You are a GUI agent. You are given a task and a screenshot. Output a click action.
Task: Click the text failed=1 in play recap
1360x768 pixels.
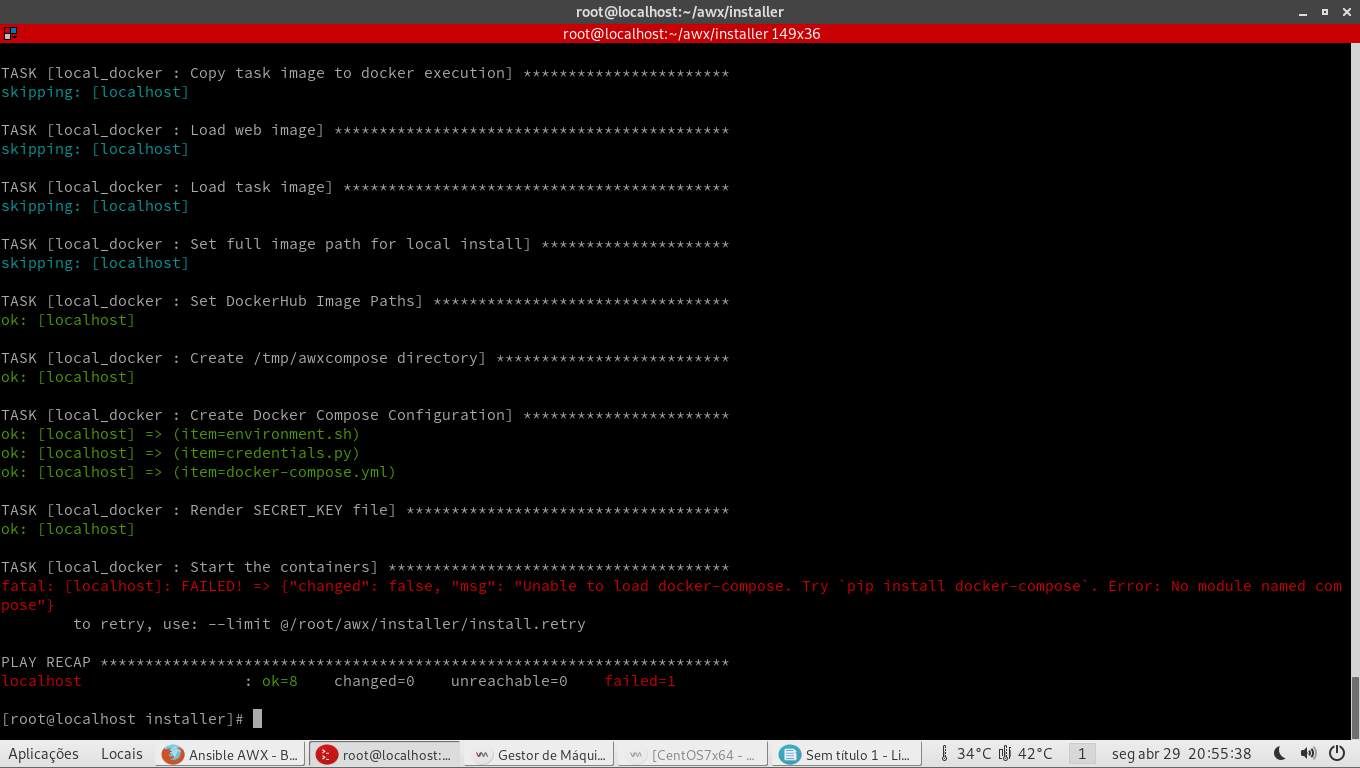(x=640, y=681)
